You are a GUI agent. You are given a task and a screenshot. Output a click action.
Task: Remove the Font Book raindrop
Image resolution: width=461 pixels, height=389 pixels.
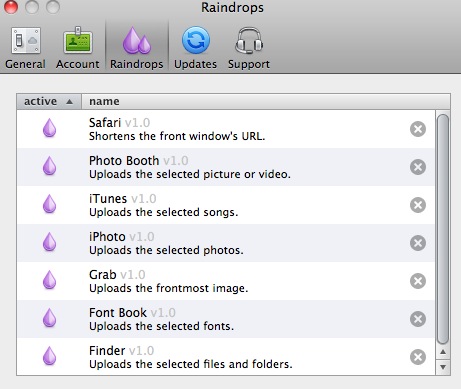418,319
